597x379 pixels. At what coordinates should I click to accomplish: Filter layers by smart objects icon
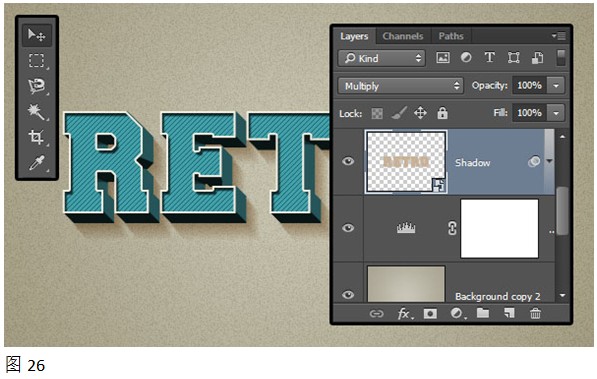click(537, 58)
